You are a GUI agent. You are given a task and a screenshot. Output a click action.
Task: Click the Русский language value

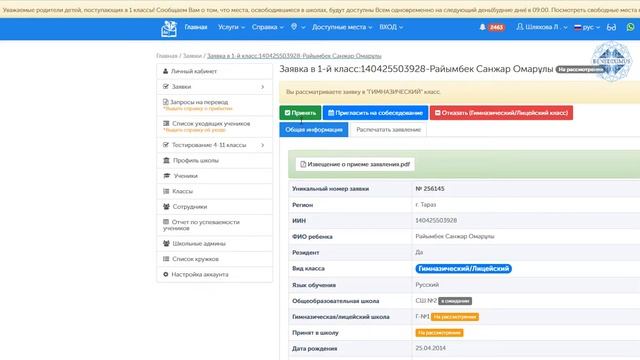tap(427, 284)
